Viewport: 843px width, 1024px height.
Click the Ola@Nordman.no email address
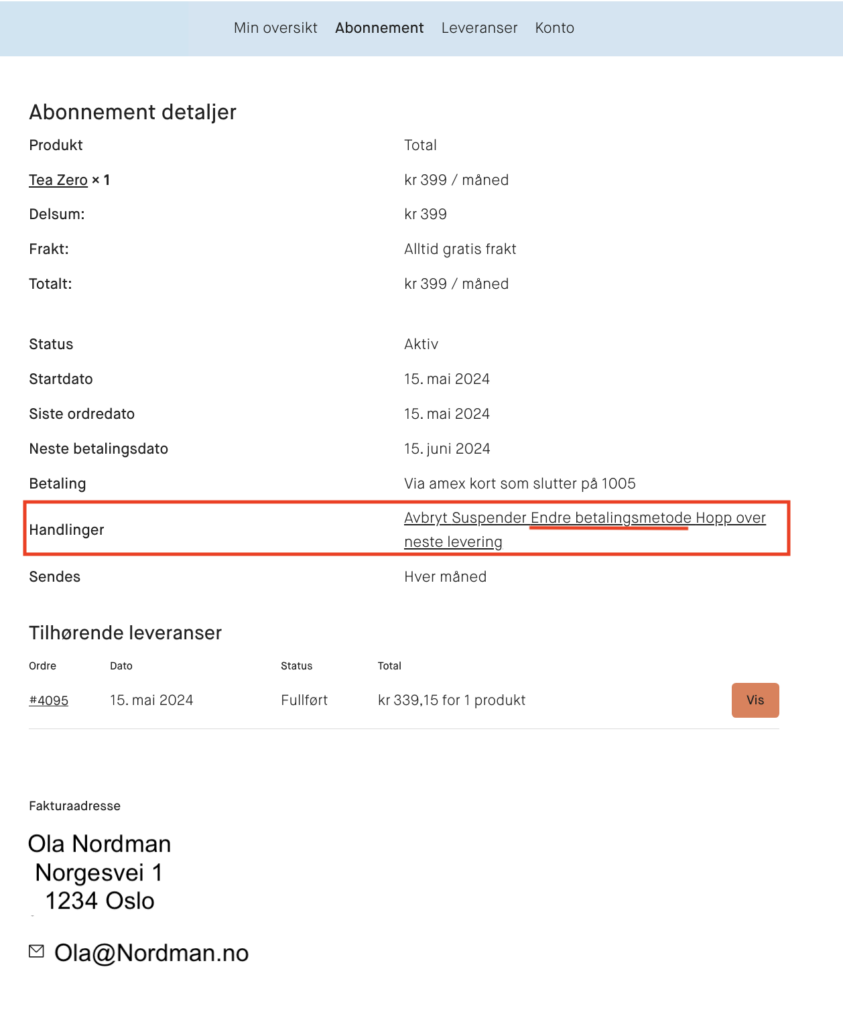click(151, 953)
